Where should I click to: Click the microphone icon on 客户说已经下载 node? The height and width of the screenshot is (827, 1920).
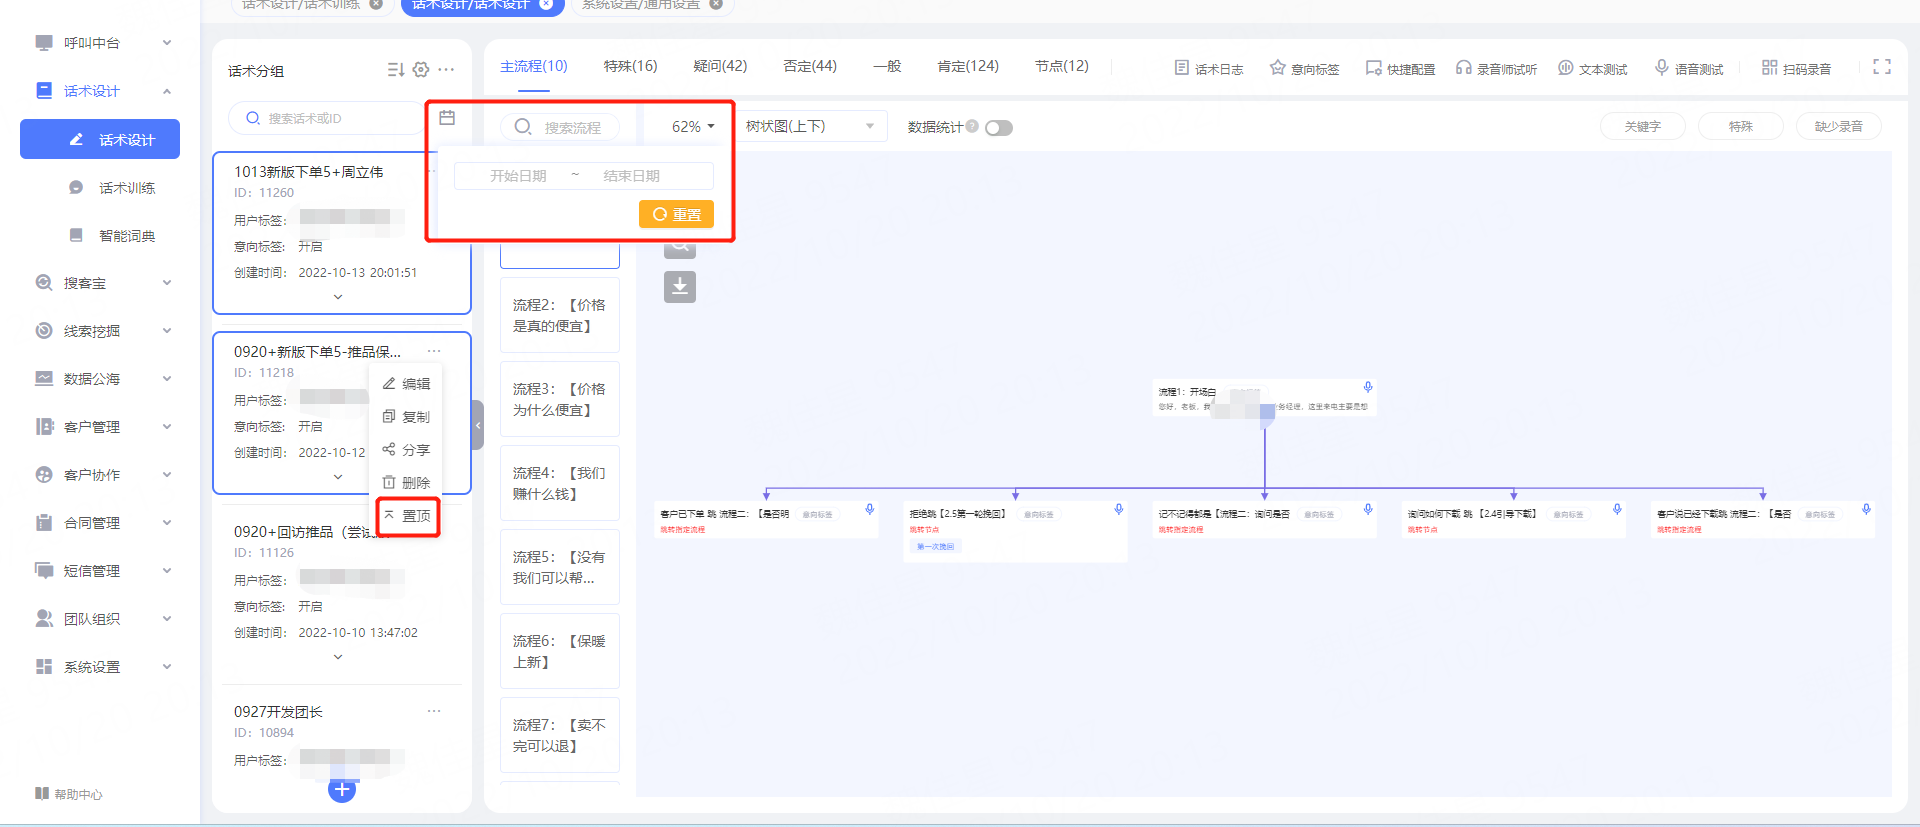coord(1866,509)
